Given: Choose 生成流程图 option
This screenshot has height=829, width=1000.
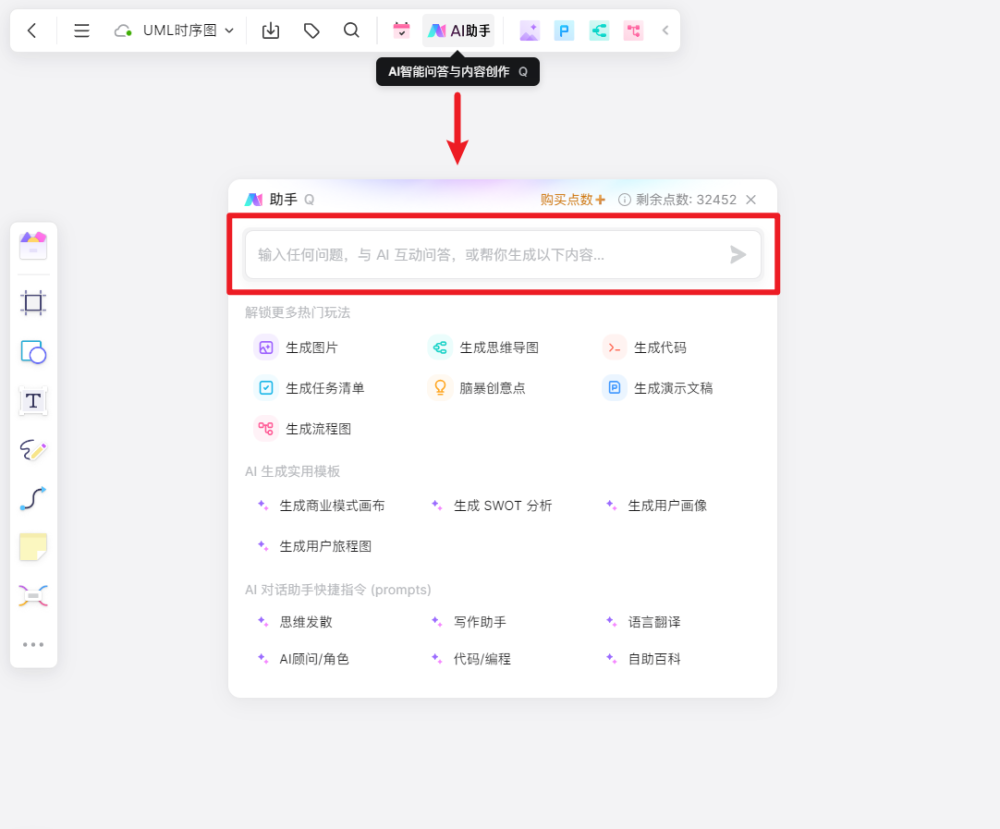Looking at the screenshot, I should pyautogui.click(x=304, y=429).
